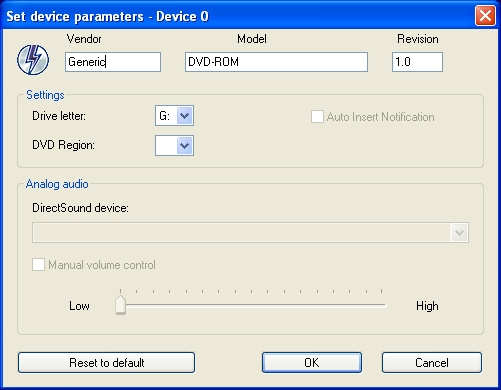Click into the Vendor field containing Generic

[x=113, y=62]
